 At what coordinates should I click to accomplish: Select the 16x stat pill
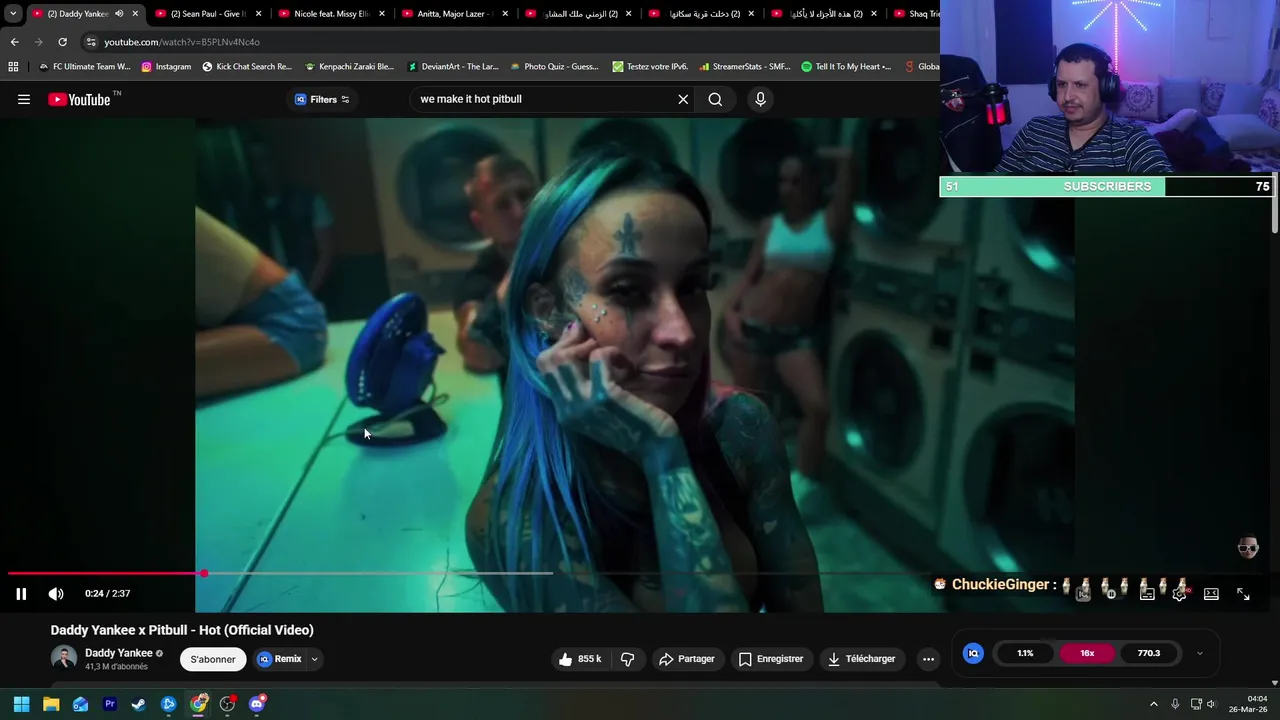click(1087, 653)
